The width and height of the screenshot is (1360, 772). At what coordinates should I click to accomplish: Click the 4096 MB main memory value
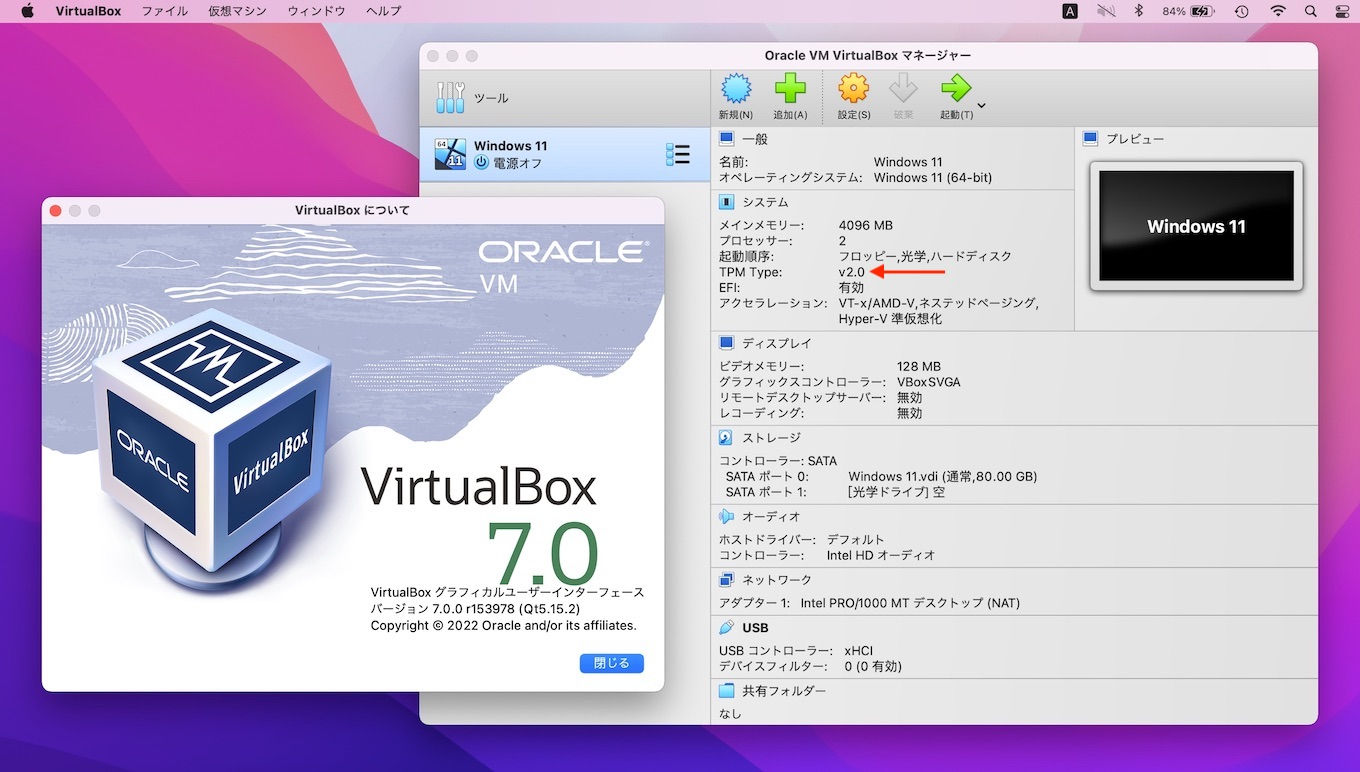tap(866, 226)
